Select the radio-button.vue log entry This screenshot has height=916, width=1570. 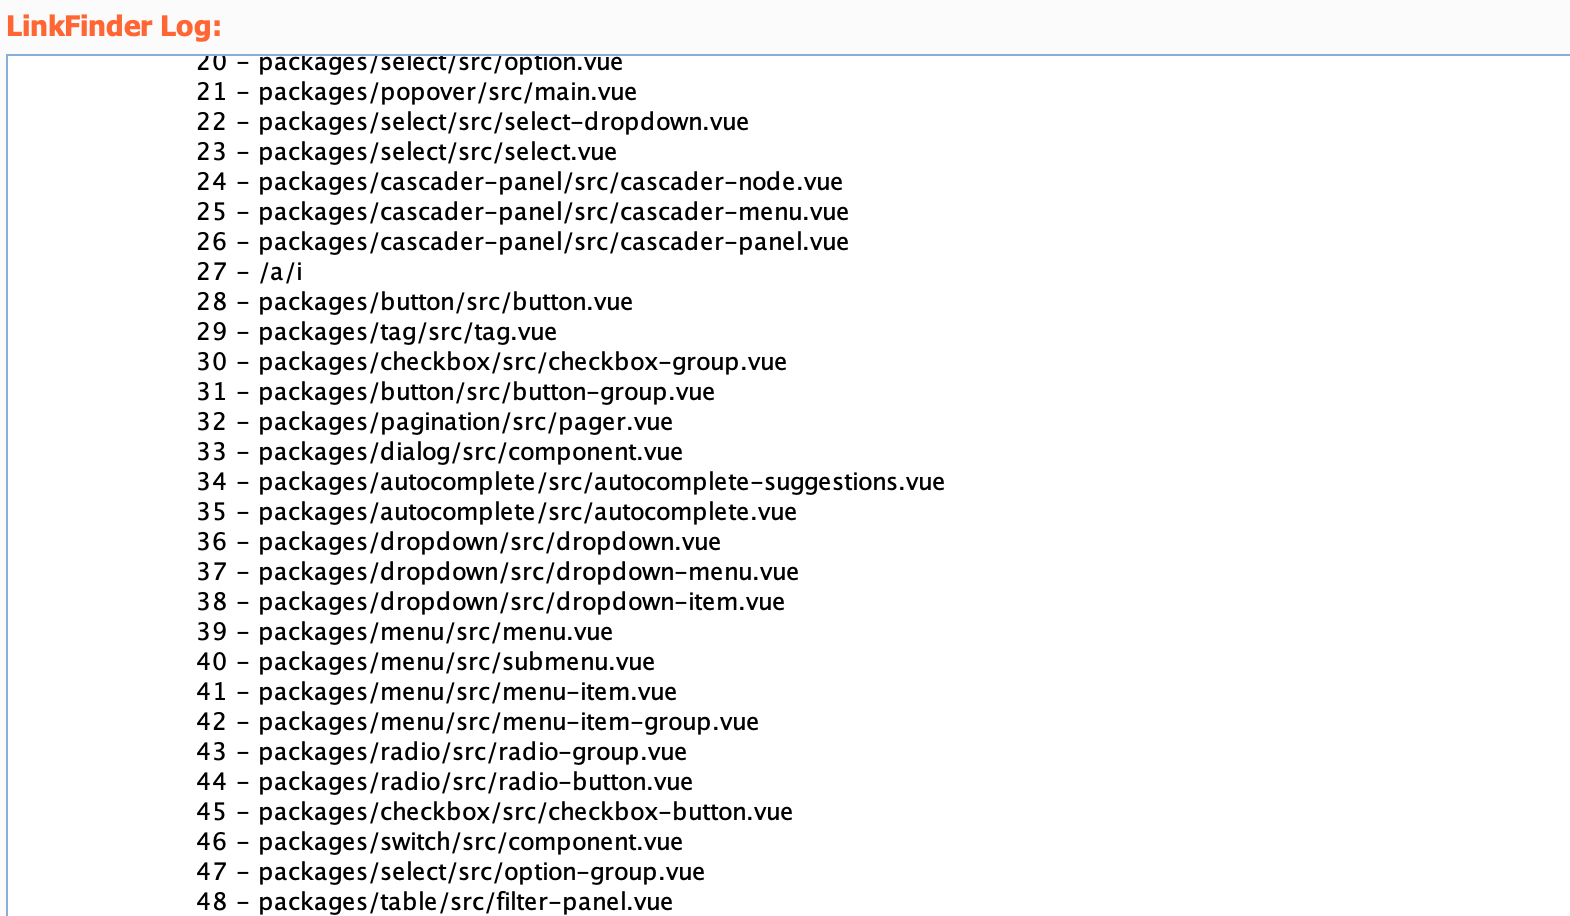[x=475, y=782]
